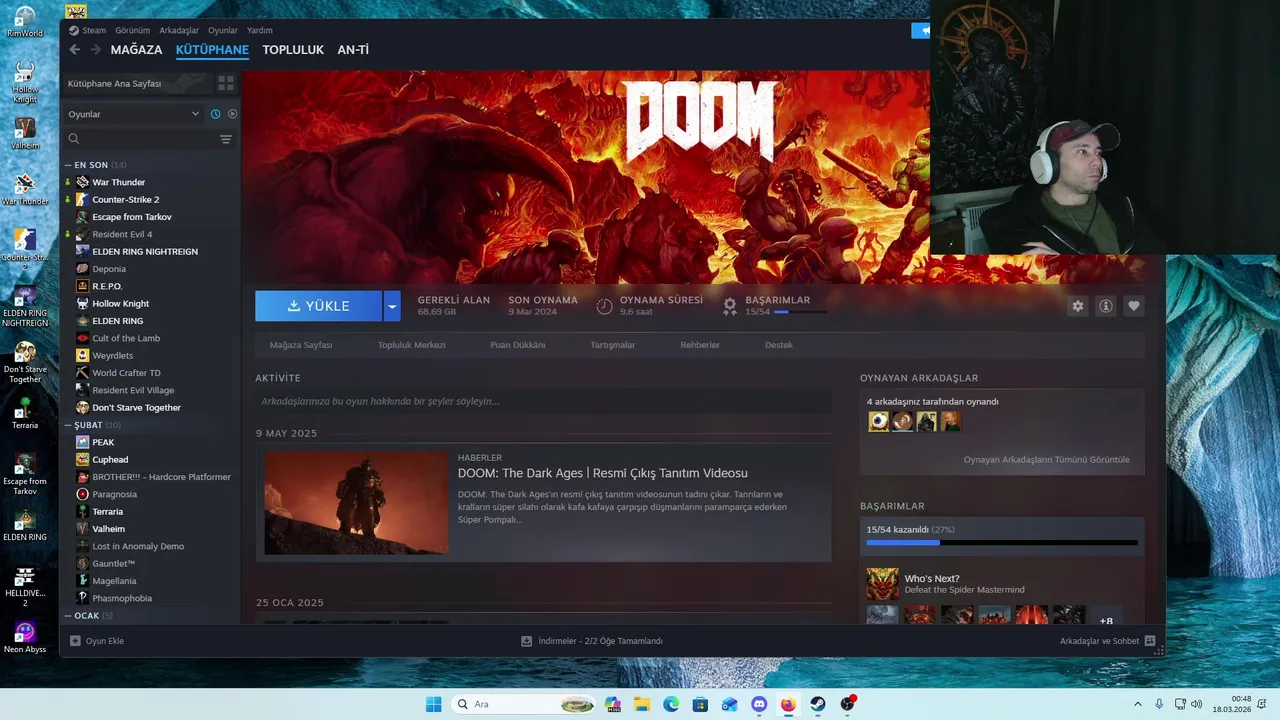Click first friend avatar in Oynayan Arkadaşlar
Screen dimensions: 1280x720
pyautogui.click(x=878, y=422)
